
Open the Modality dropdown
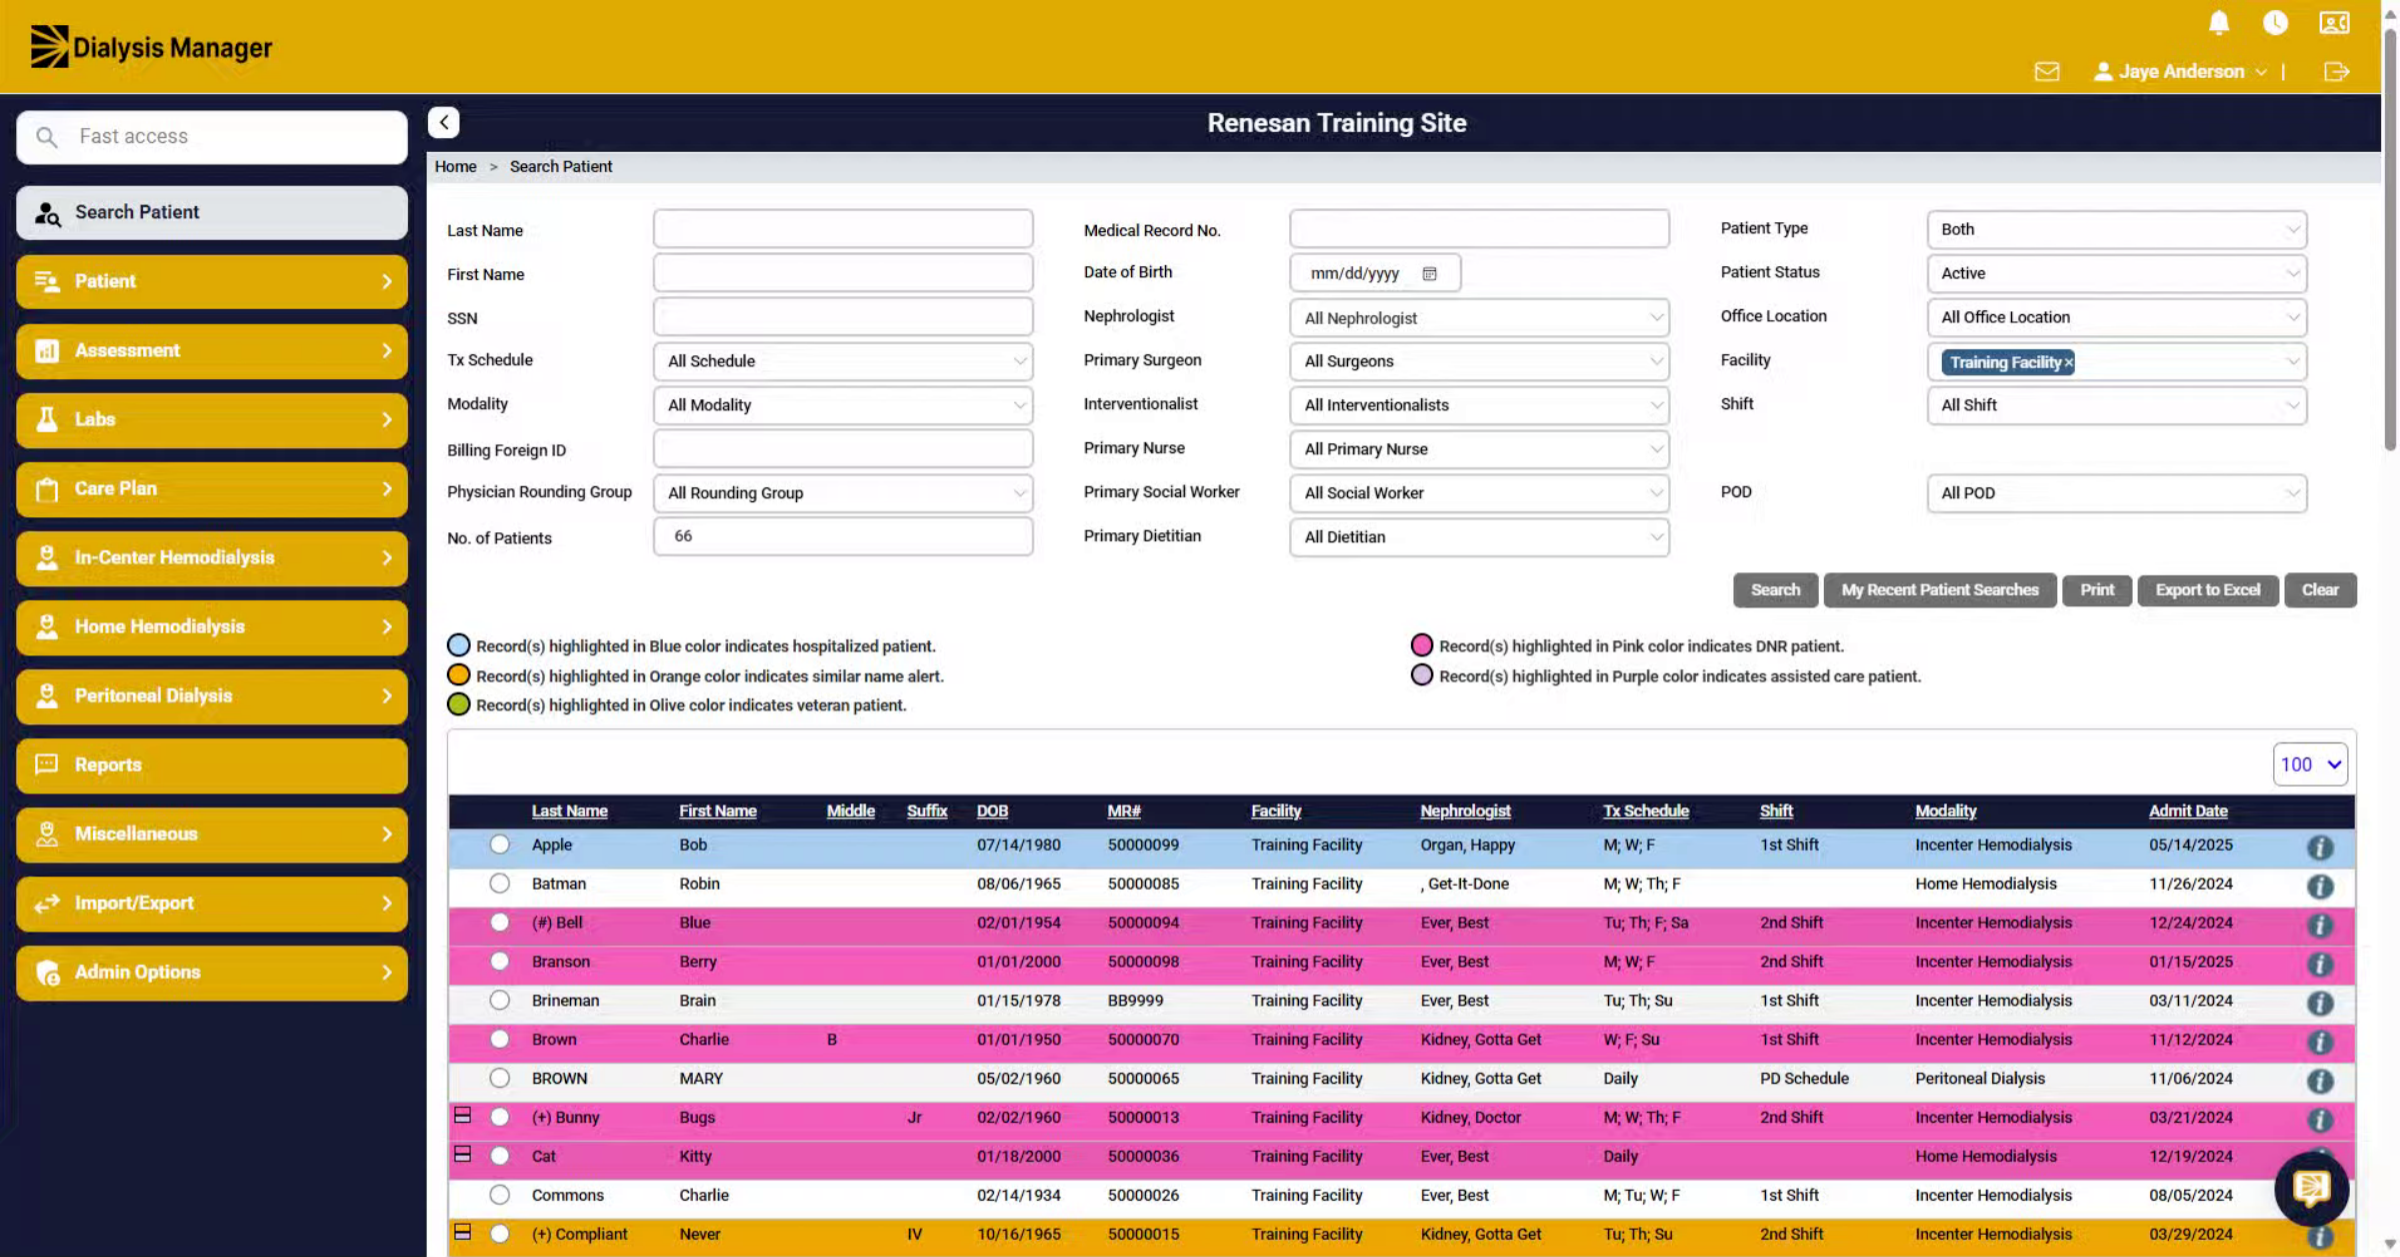843,405
